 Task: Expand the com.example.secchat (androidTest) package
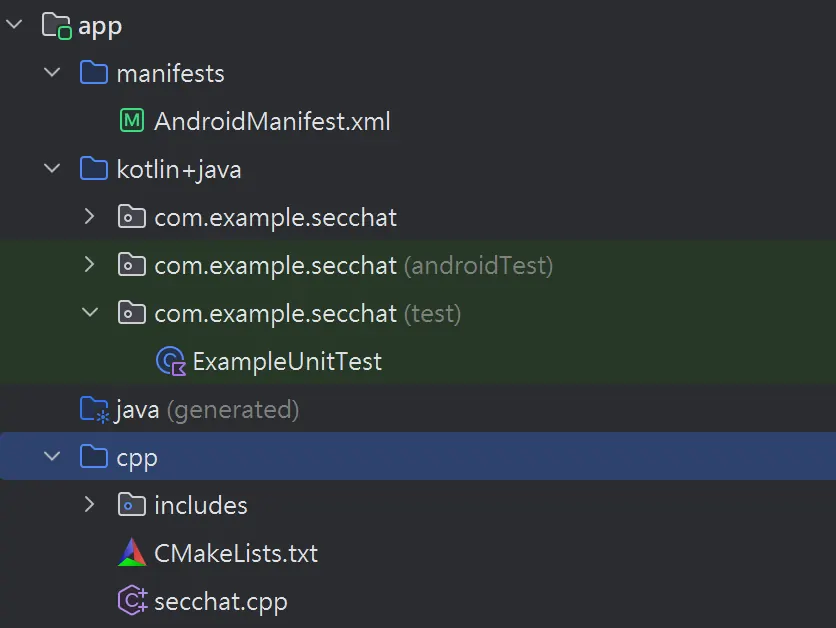(x=90, y=264)
